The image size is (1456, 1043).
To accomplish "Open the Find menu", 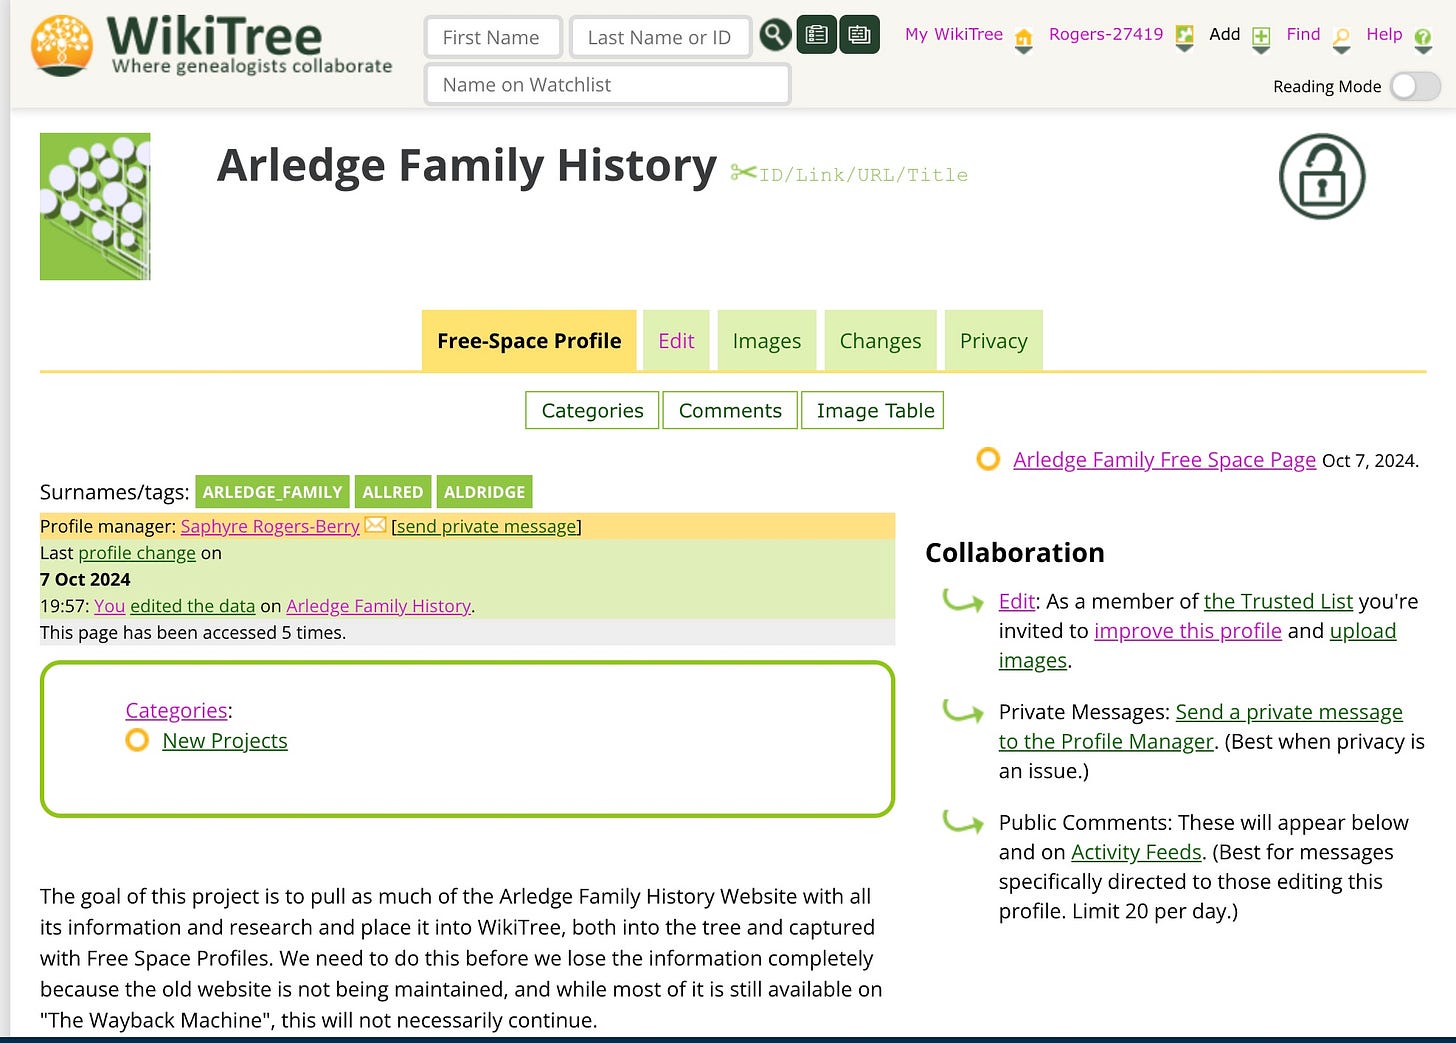I will click(1303, 34).
